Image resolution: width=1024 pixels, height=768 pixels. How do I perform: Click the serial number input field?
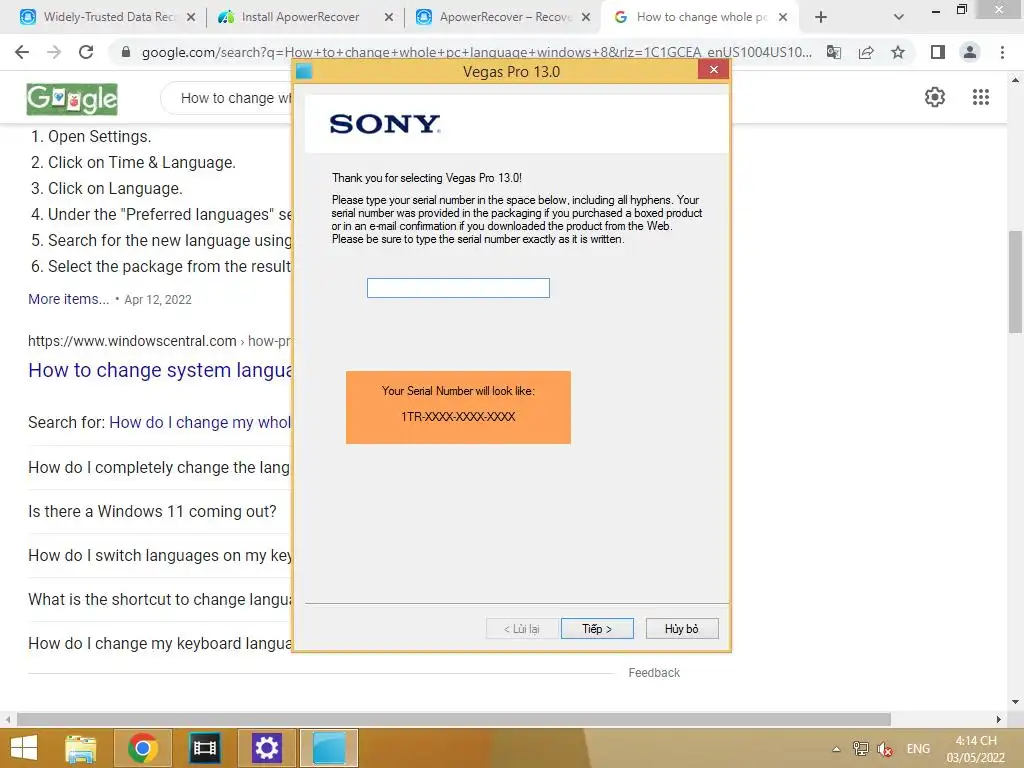pos(458,288)
